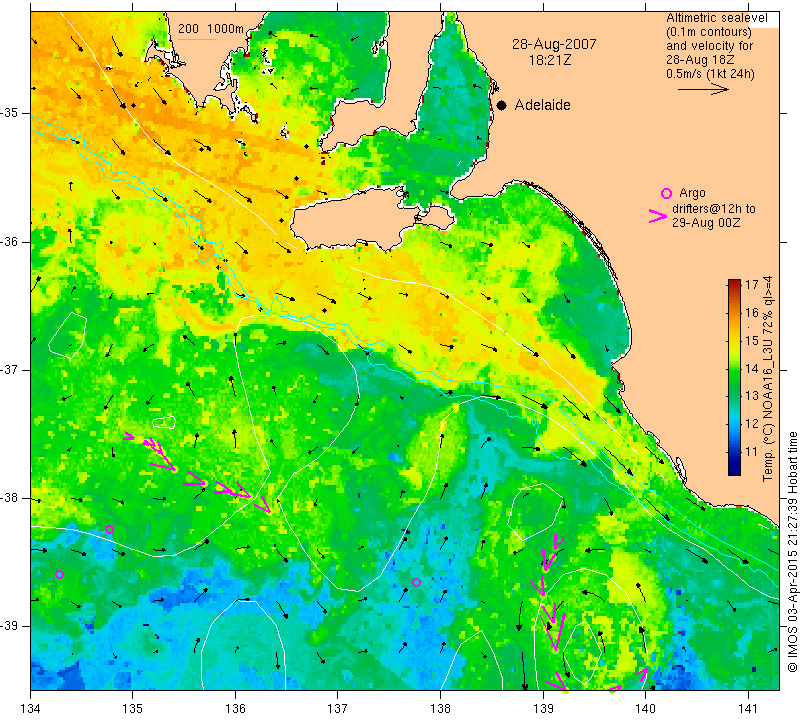Click the longitude label 141

pyautogui.click(x=748, y=709)
